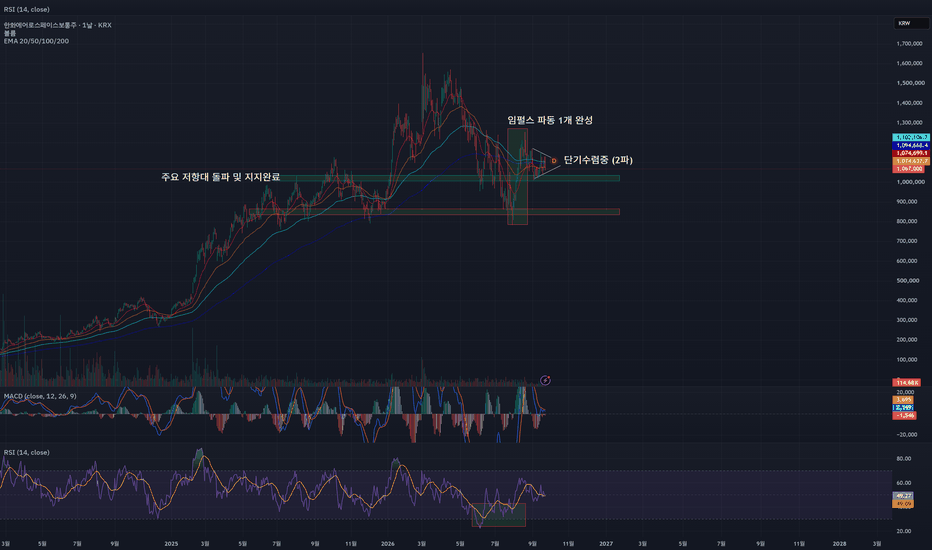The image size is (932, 550).
Task: Click the 80.00 RSI axis tick
Action: tap(903, 458)
